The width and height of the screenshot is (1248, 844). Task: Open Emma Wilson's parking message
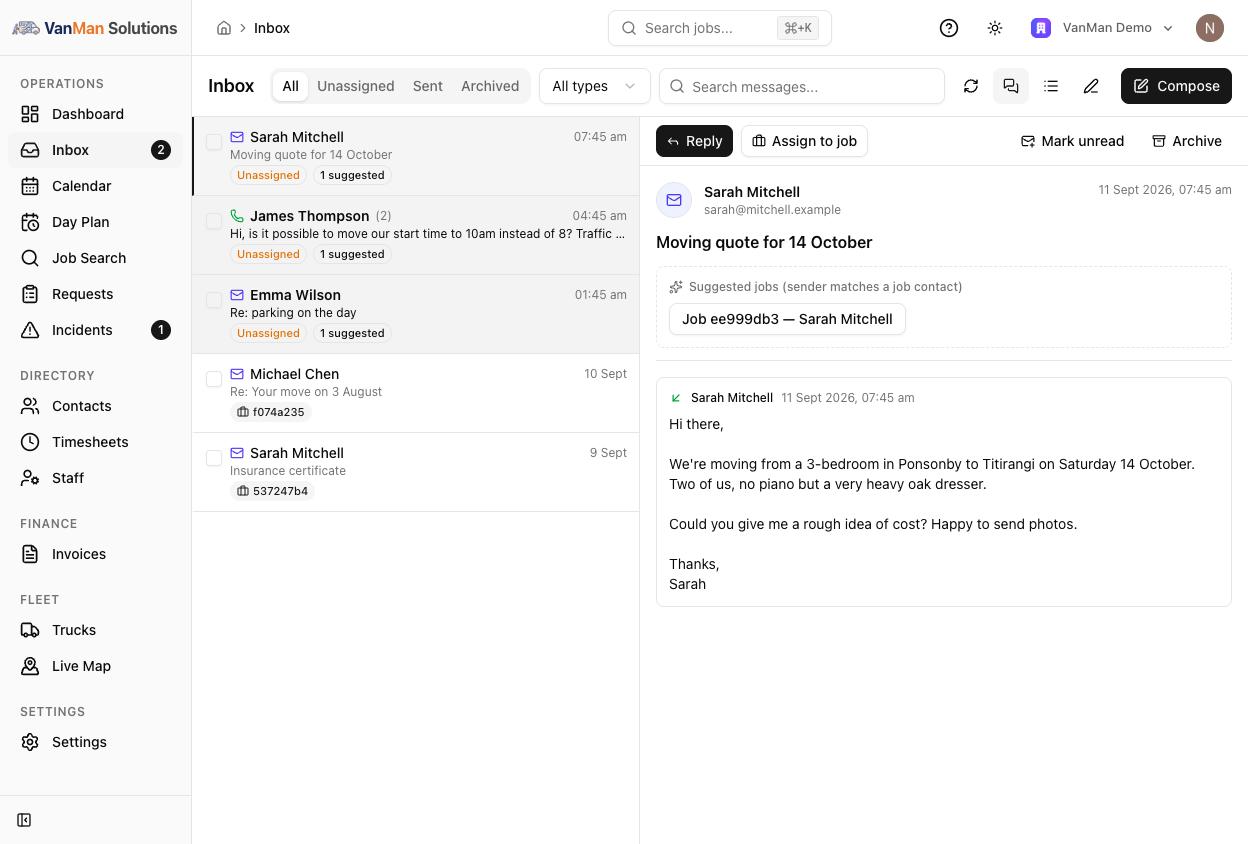pos(416,314)
